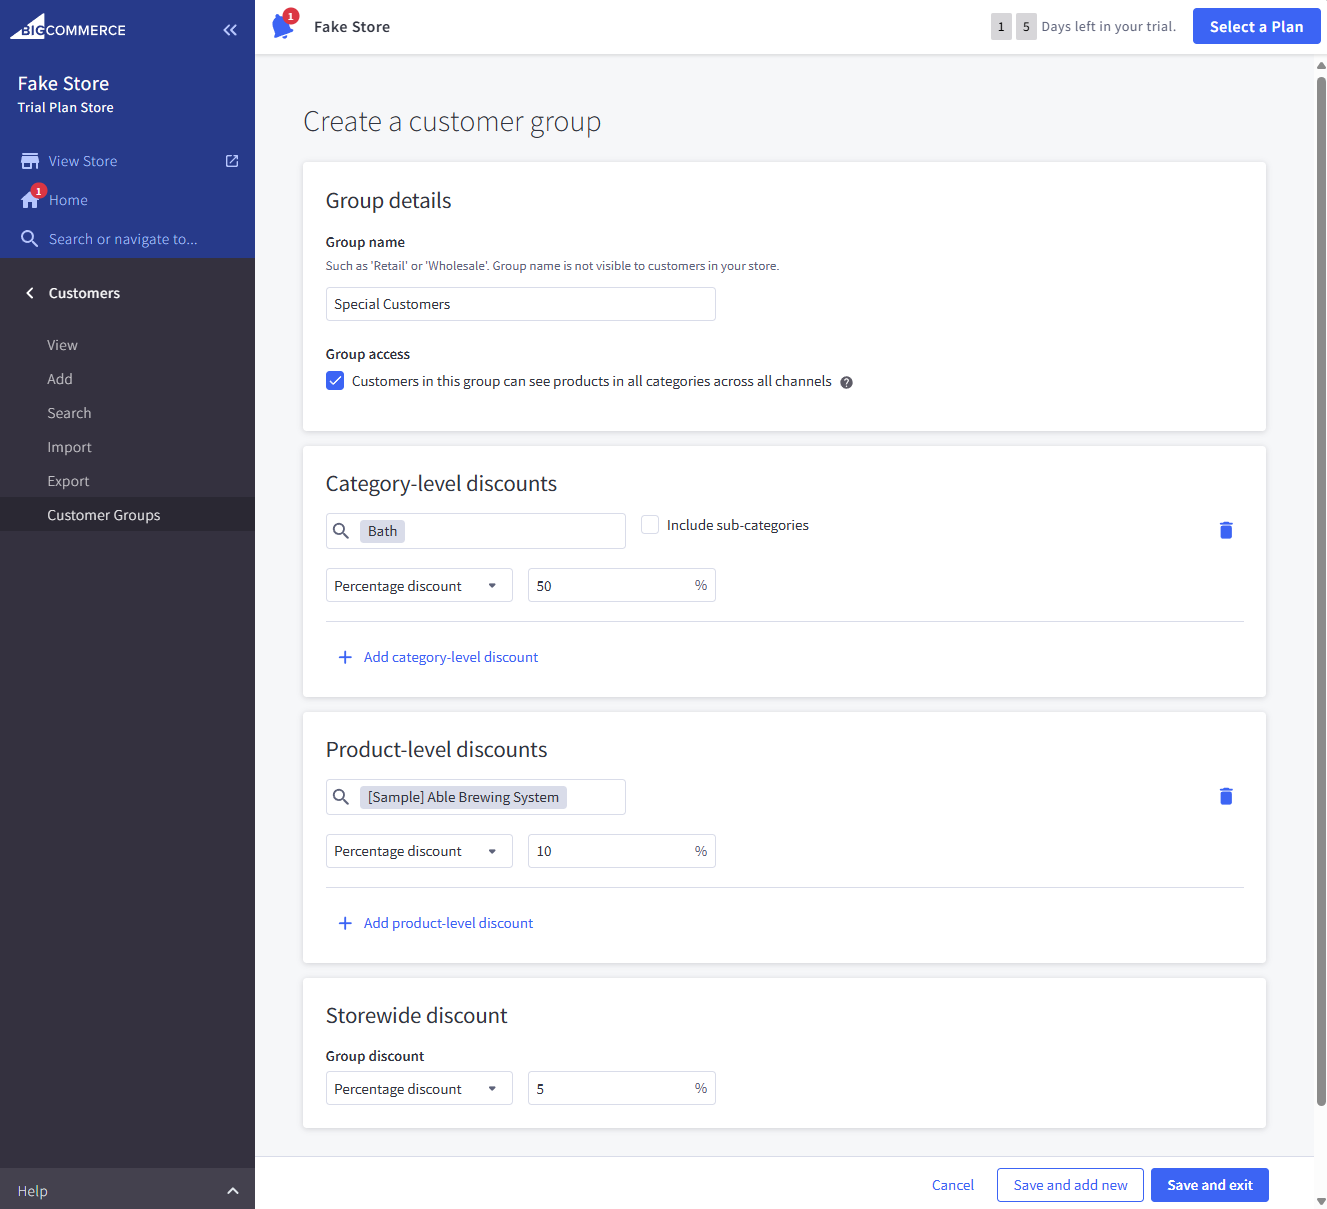Click the product search magnifier icon
Image resolution: width=1327 pixels, height=1209 pixels.
point(341,797)
